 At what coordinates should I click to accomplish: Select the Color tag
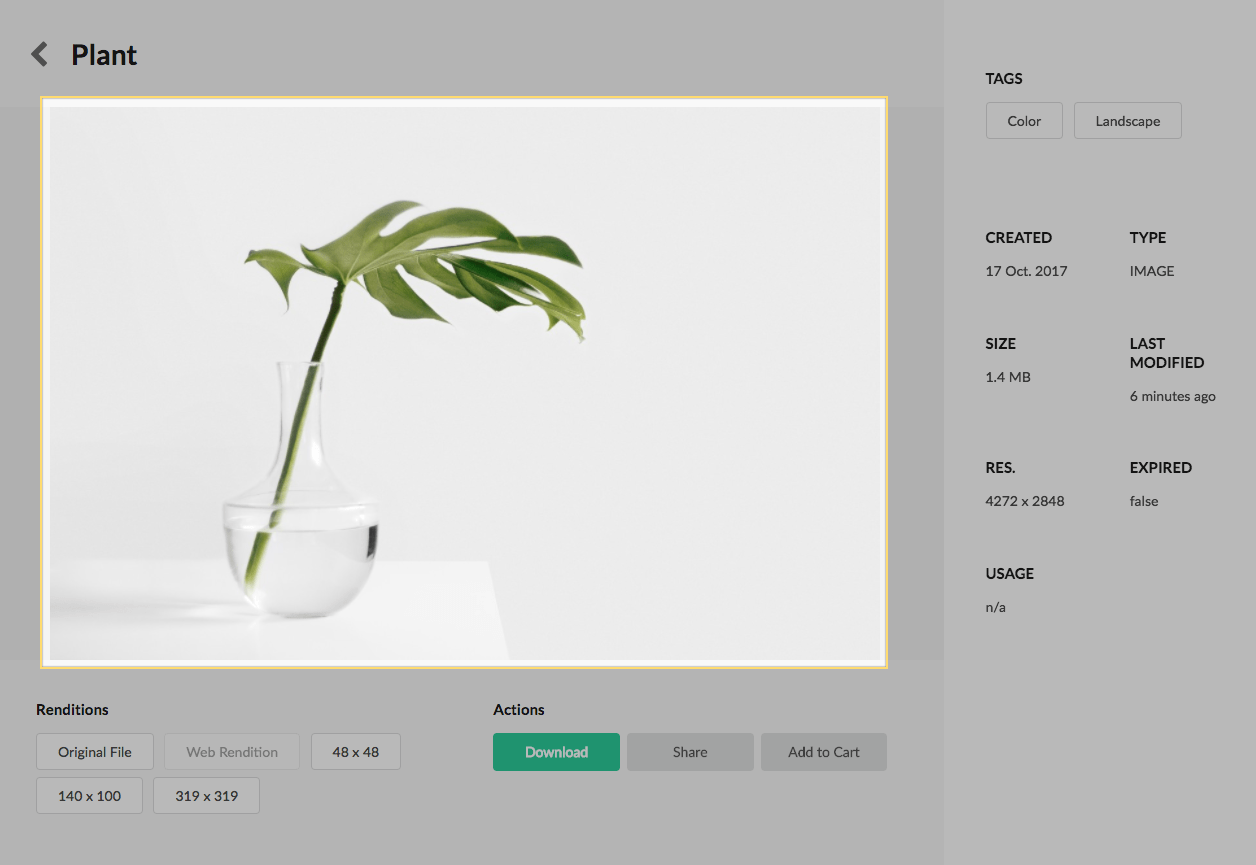(1024, 121)
